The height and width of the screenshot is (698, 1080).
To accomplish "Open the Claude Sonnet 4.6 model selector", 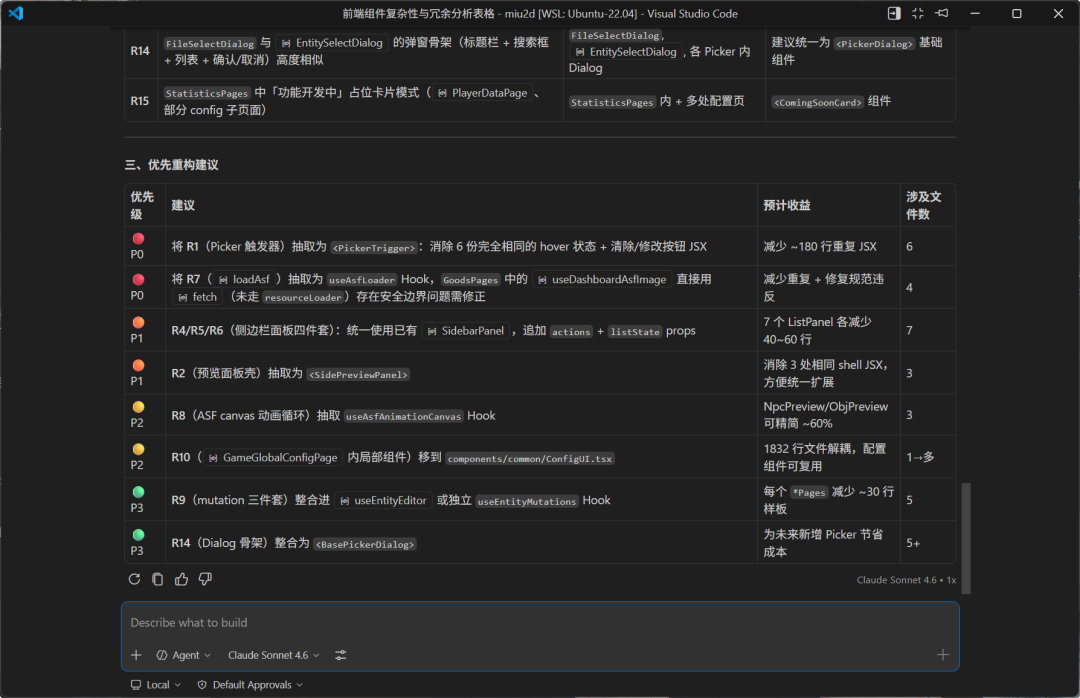I will [272, 655].
